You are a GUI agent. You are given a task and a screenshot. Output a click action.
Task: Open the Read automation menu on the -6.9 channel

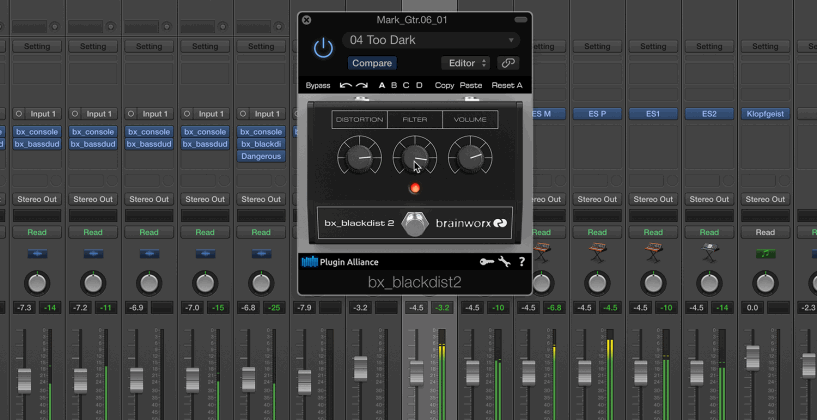[x=149, y=232]
